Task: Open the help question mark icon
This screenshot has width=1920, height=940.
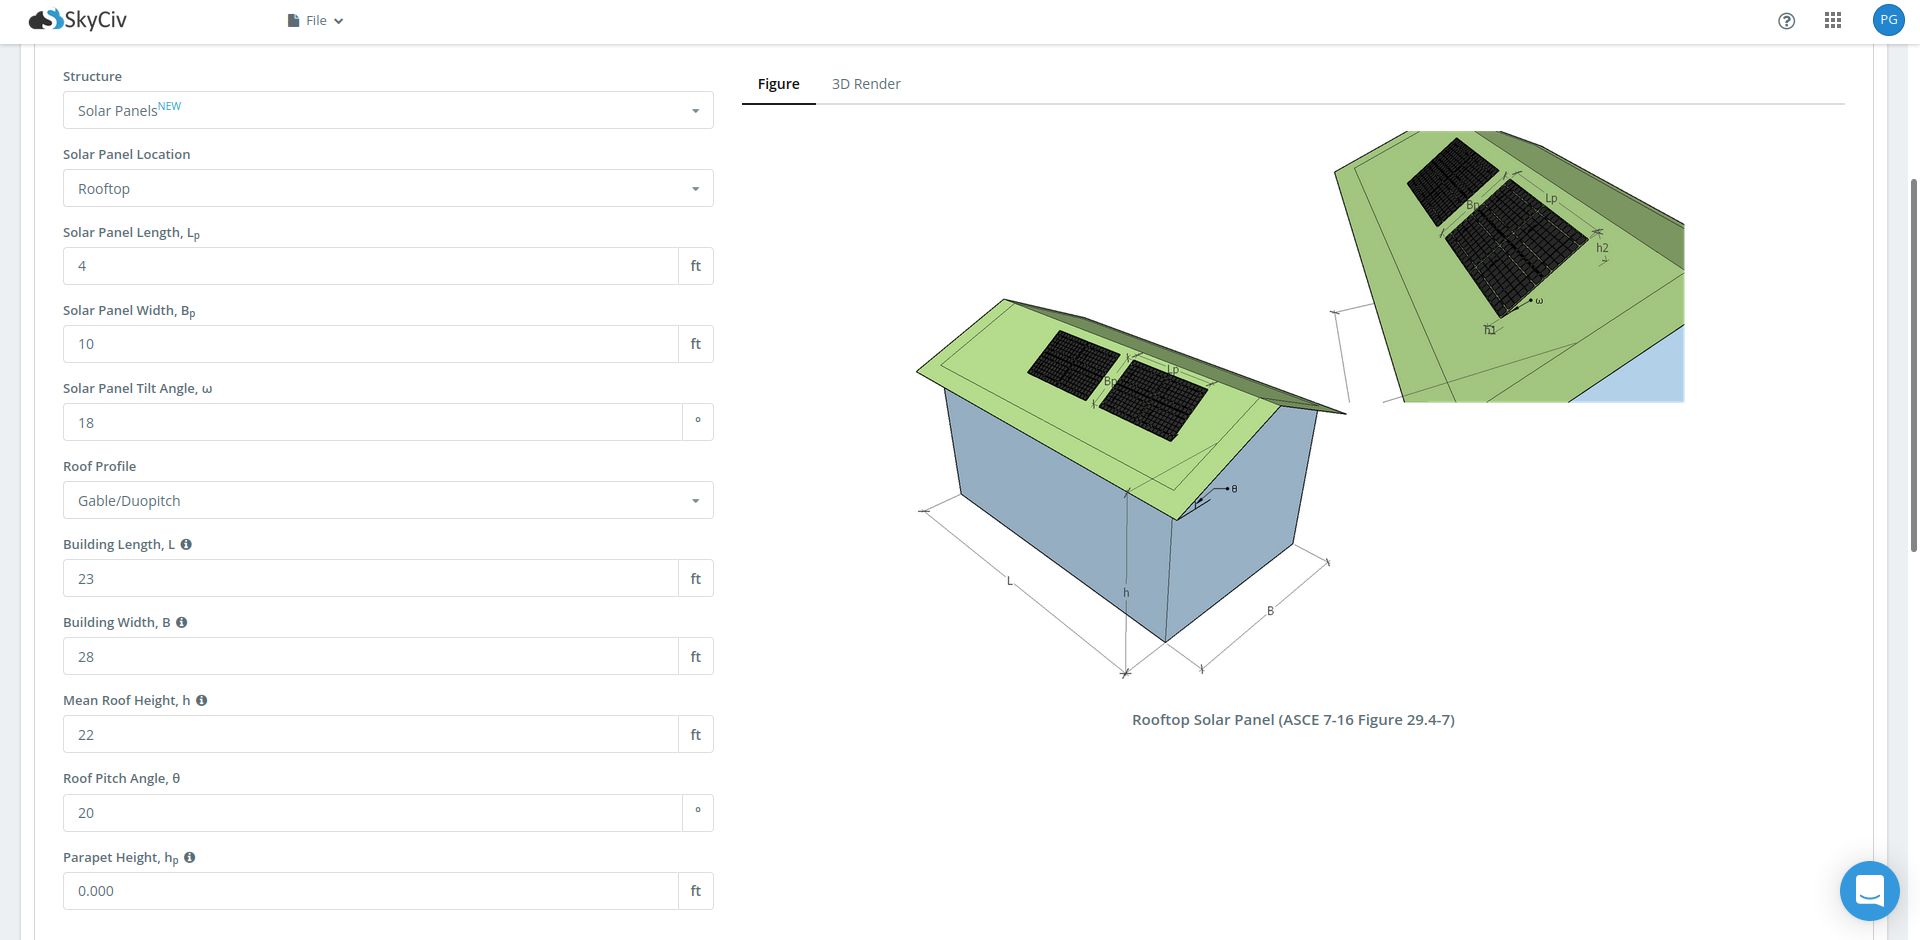Action: (1786, 20)
